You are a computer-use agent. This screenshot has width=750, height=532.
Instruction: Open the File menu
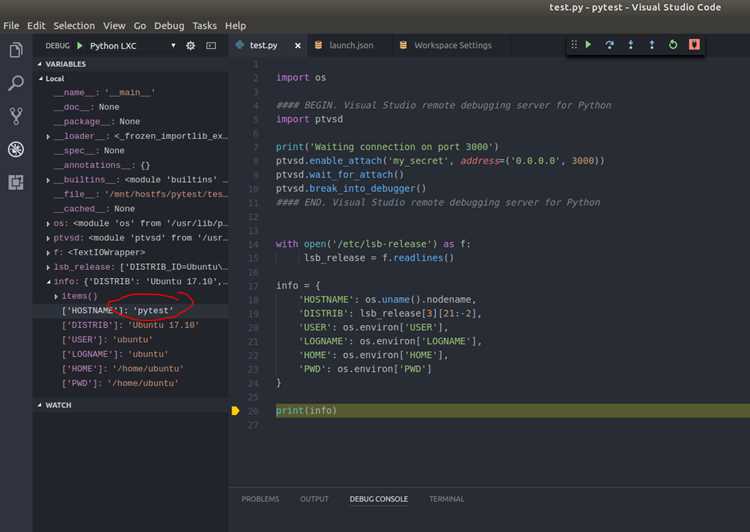coord(11,25)
